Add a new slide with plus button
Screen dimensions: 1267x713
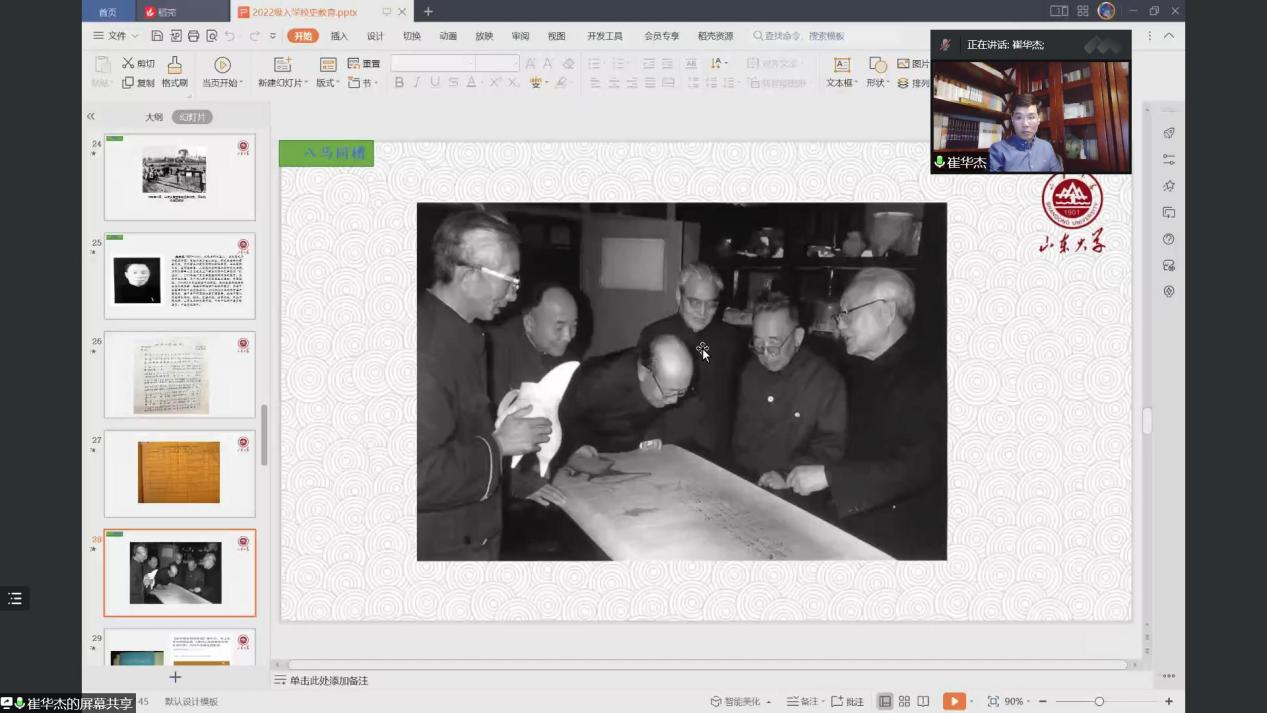point(175,677)
